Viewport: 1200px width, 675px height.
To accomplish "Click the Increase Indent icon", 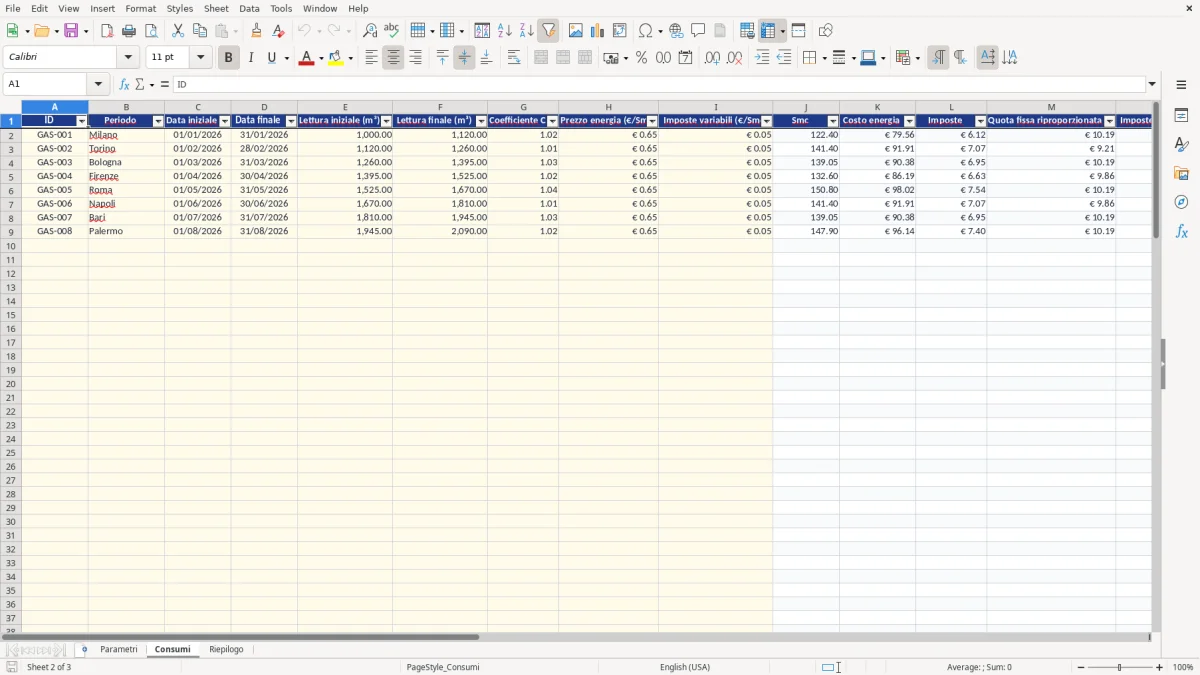I will click(x=762, y=58).
